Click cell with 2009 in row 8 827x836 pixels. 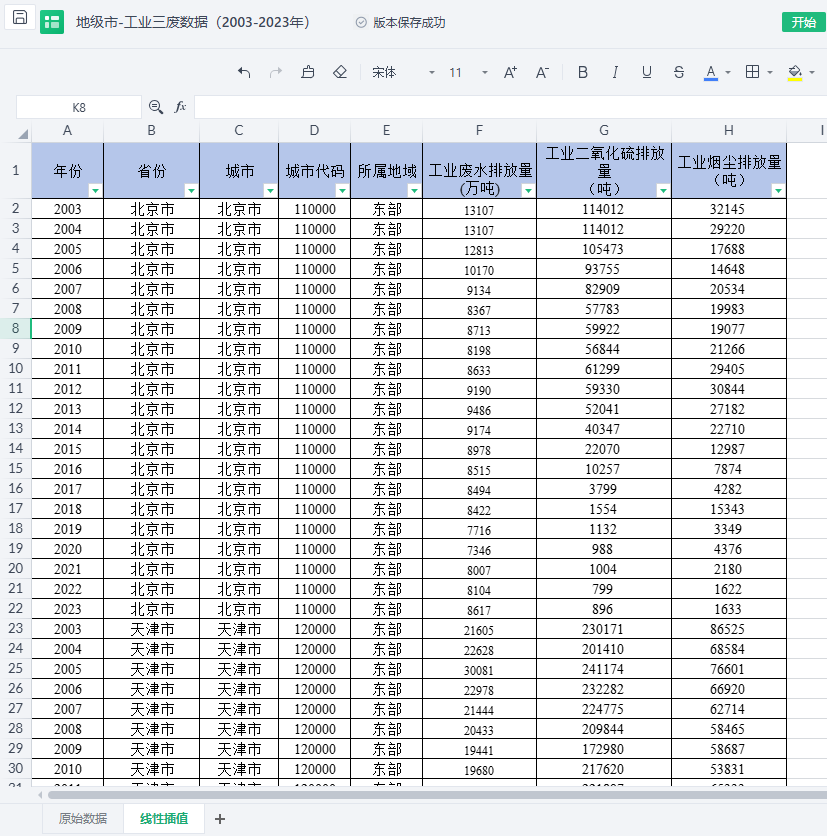pos(67,329)
